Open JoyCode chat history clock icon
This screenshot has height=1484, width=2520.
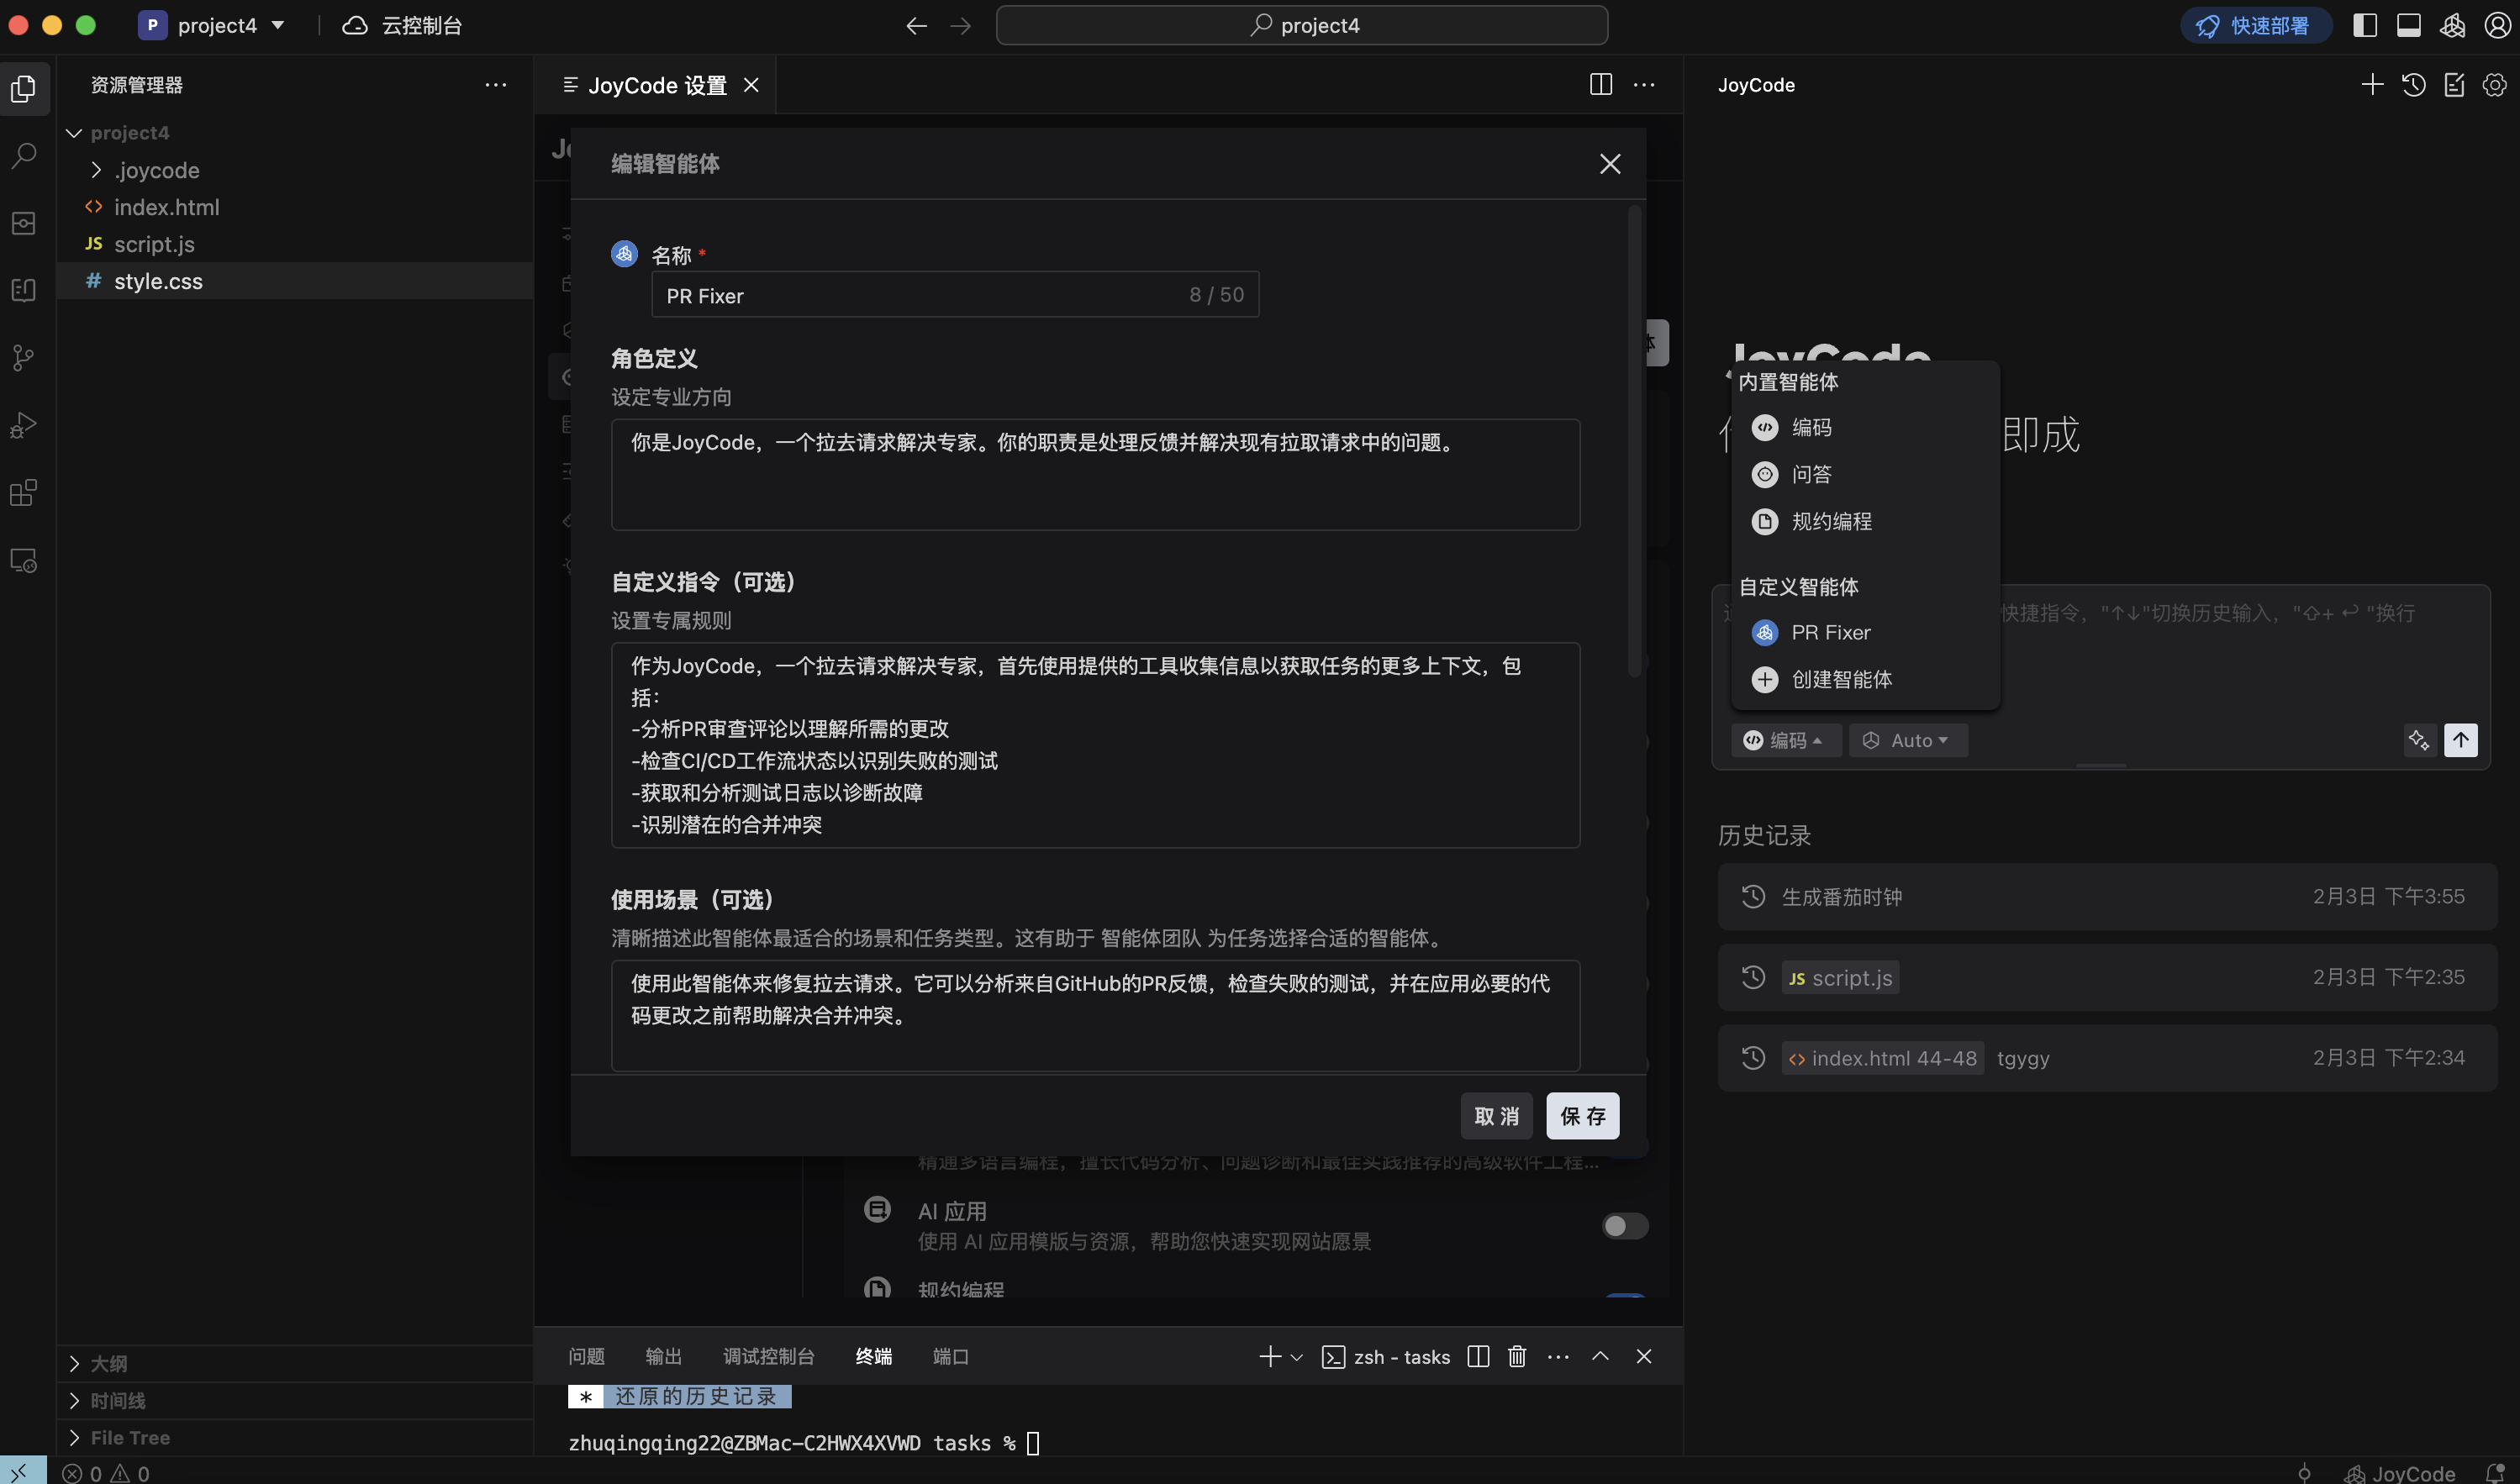tap(2413, 85)
